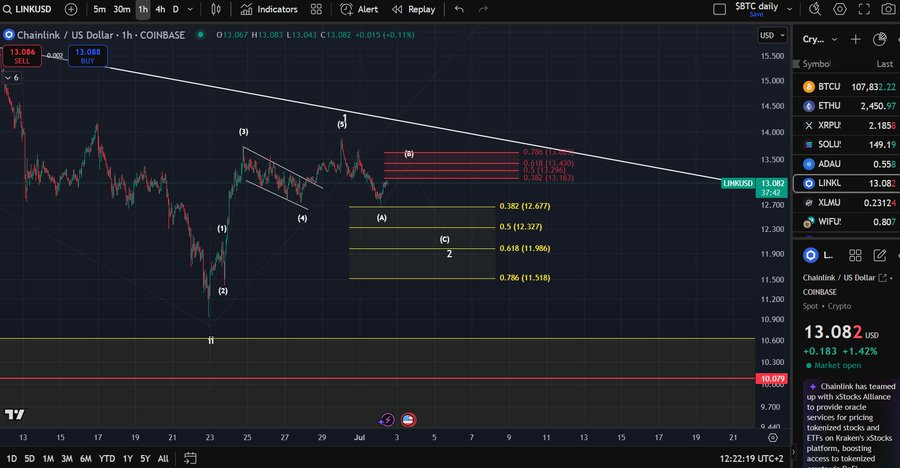This screenshot has width=900, height=468.
Task: Switch to the 5m timeframe
Action: (x=99, y=9)
